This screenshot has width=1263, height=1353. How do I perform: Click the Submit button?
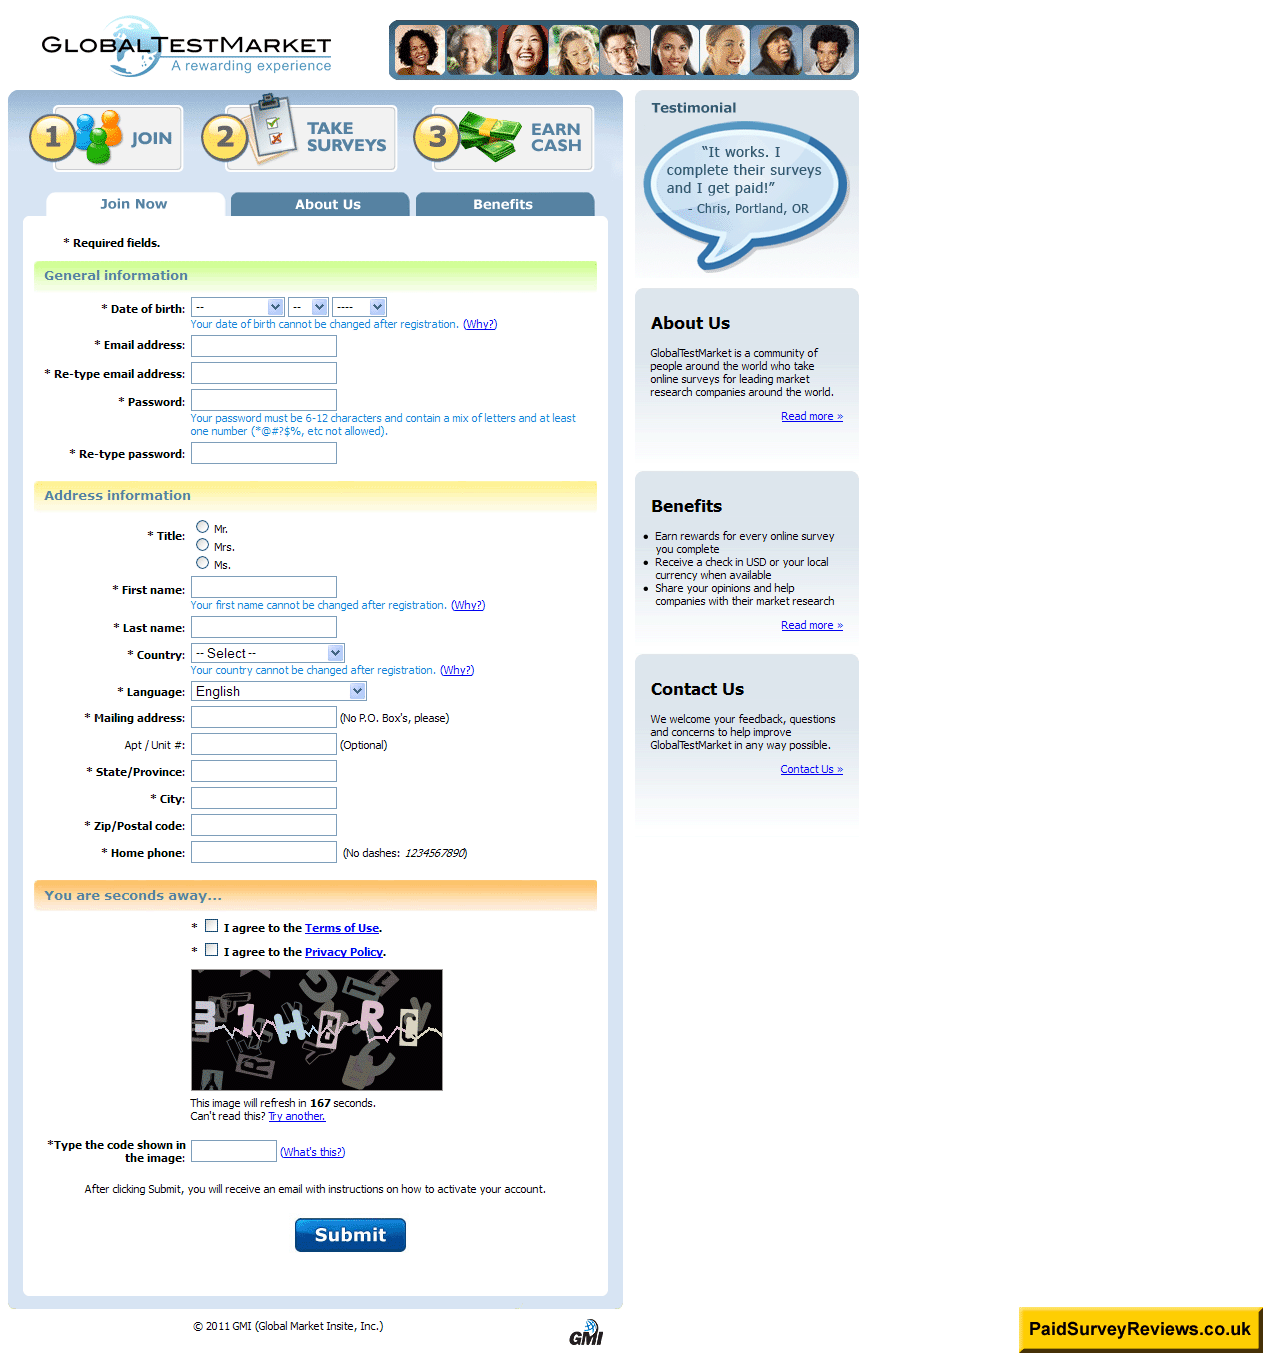pos(350,1235)
